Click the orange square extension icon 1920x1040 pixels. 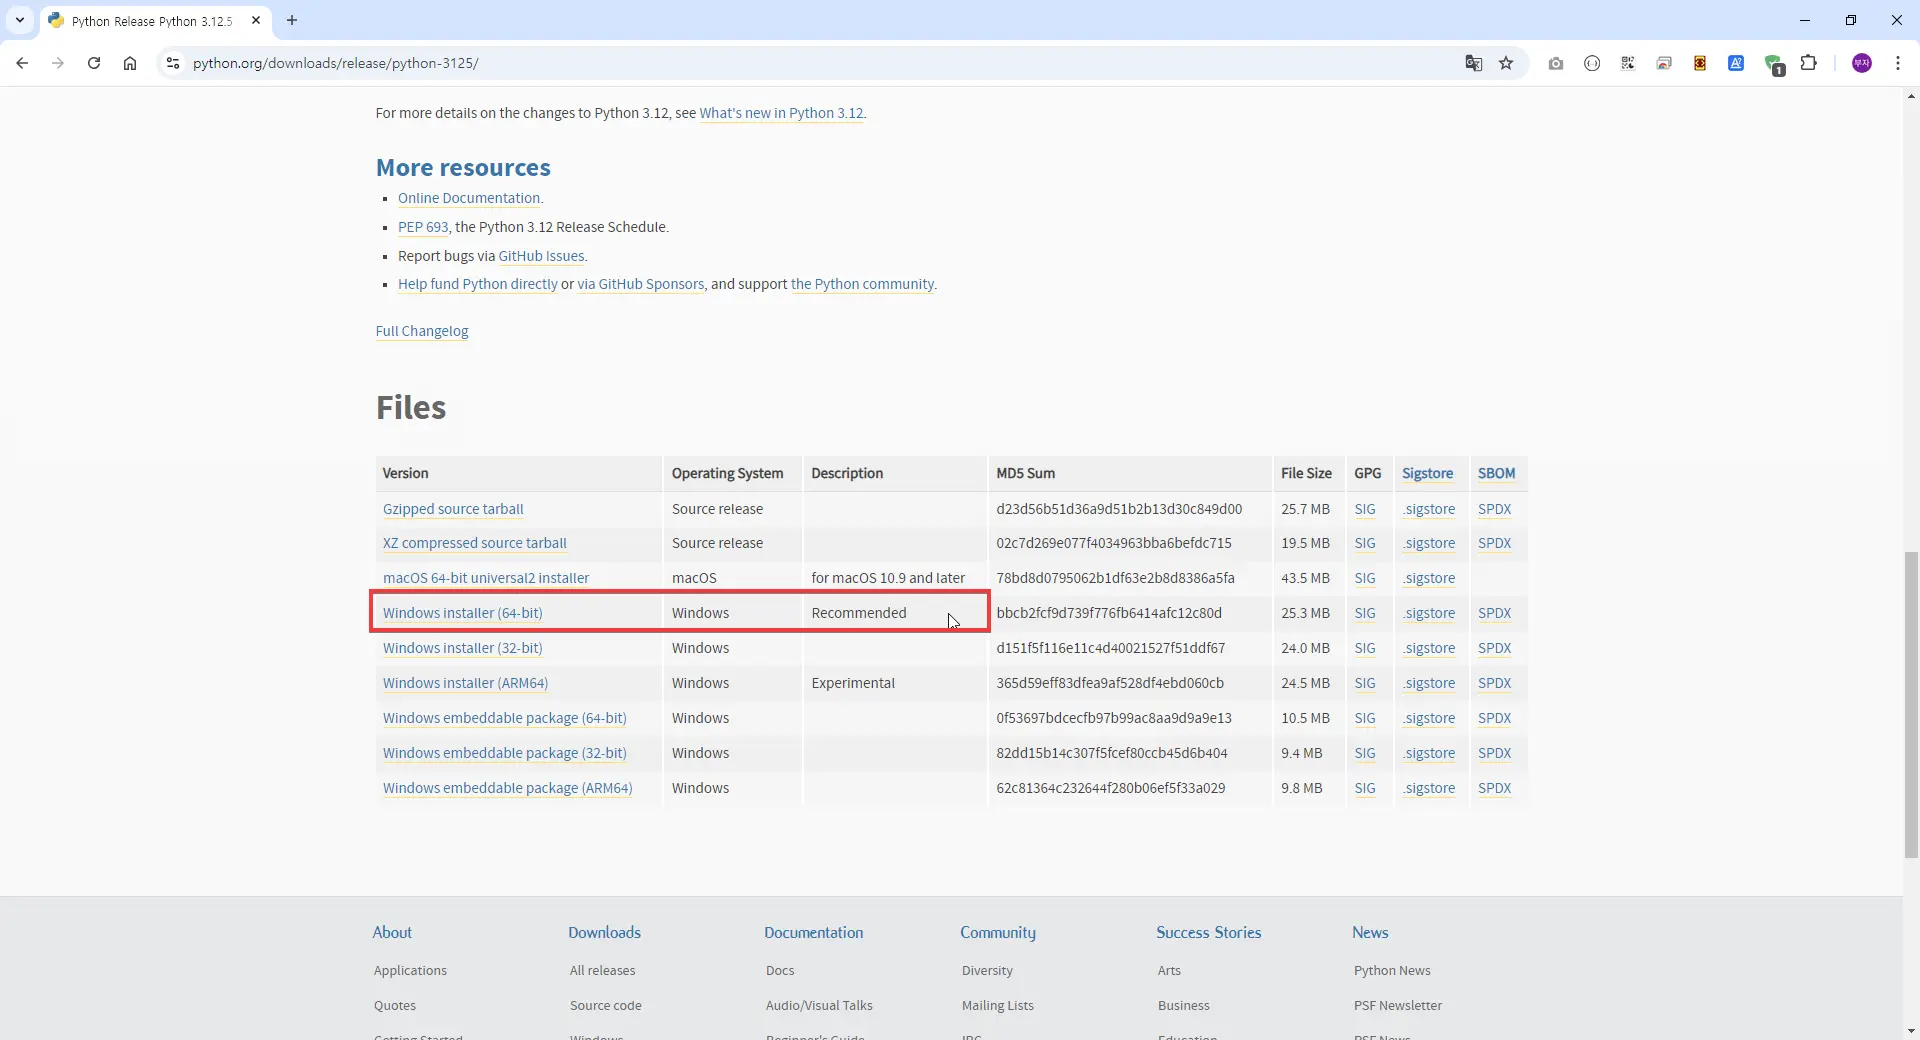(1700, 63)
